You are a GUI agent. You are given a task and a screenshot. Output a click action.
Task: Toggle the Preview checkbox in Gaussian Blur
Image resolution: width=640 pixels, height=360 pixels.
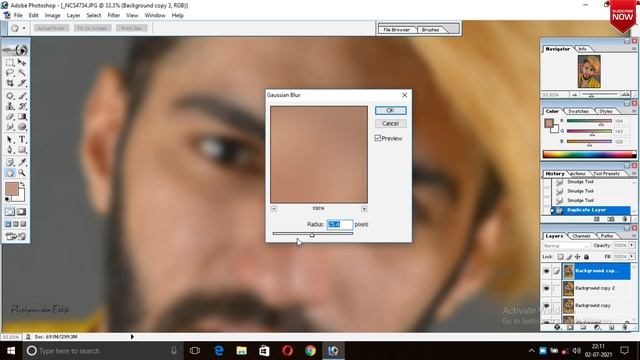378,138
